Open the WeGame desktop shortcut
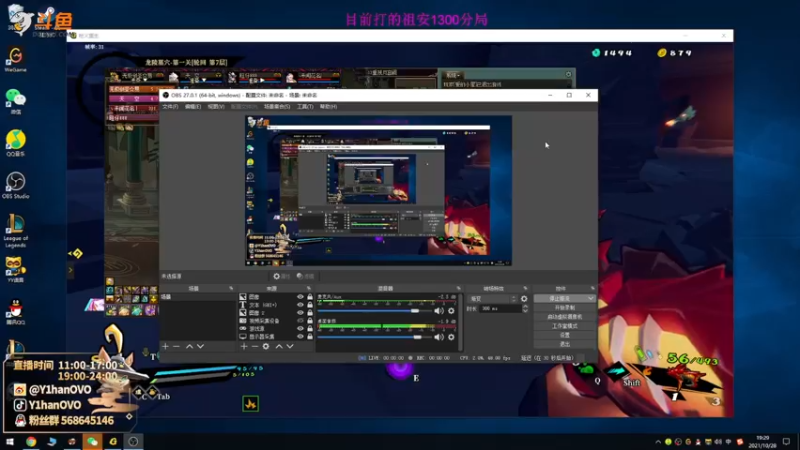The image size is (800, 450). (x=15, y=59)
